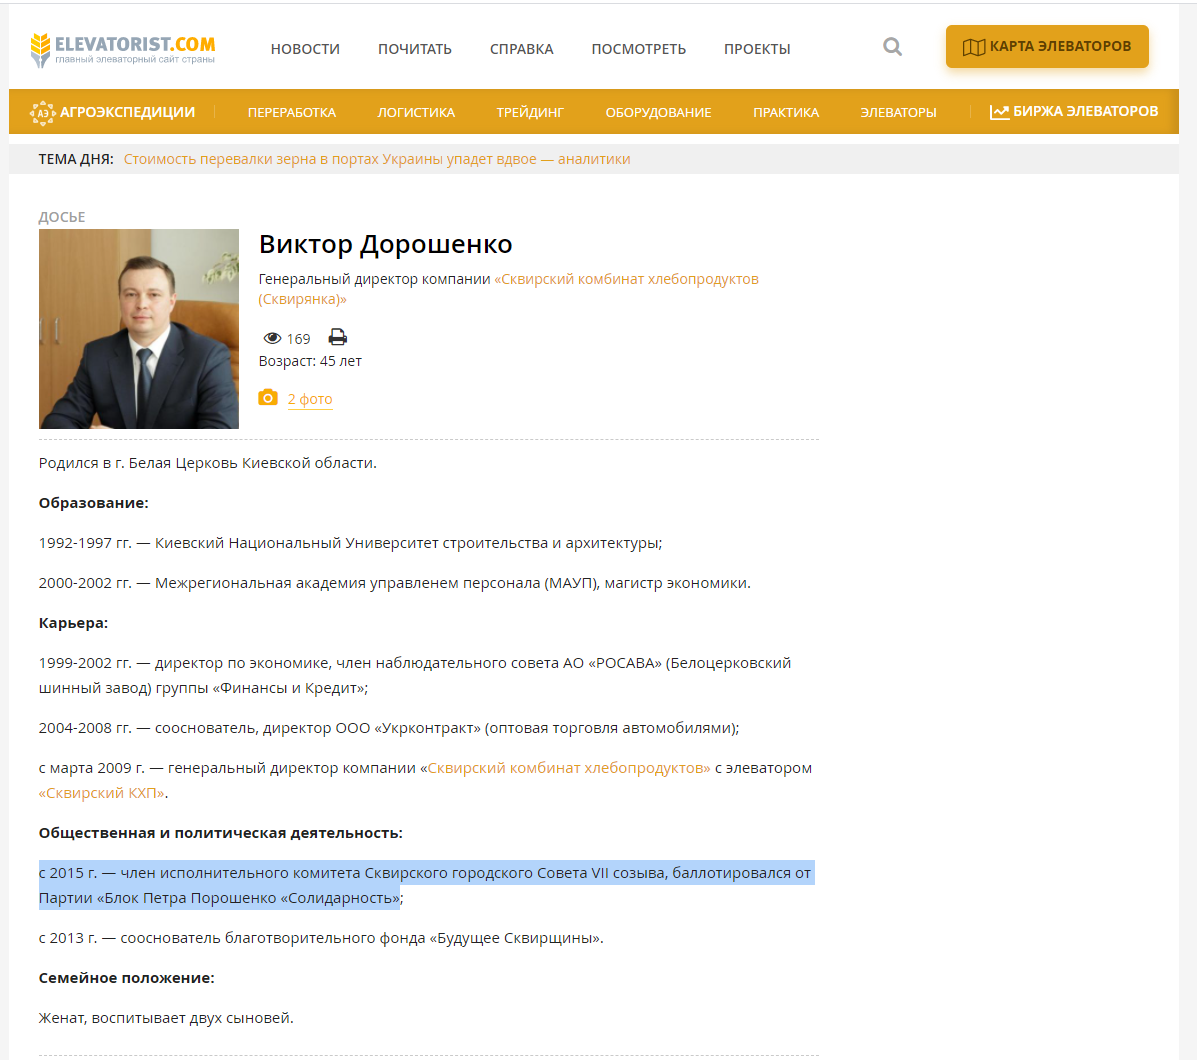Viewport: 1197px width, 1060px height.
Task: Open the Новости menu
Action: (305, 49)
